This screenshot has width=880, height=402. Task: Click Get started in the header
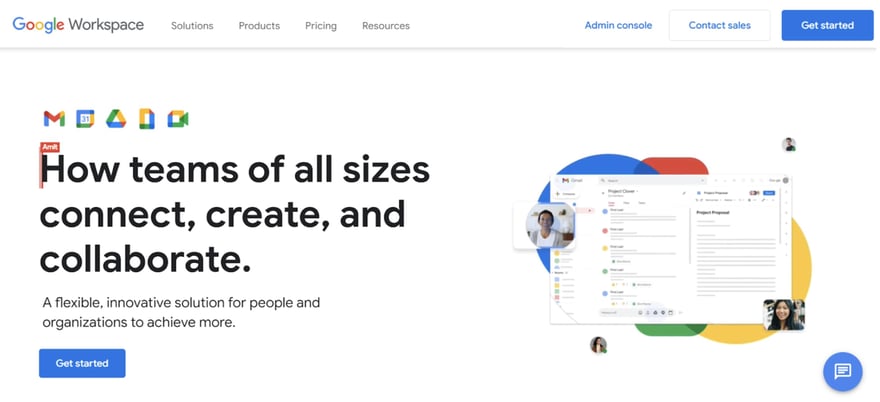coord(826,25)
